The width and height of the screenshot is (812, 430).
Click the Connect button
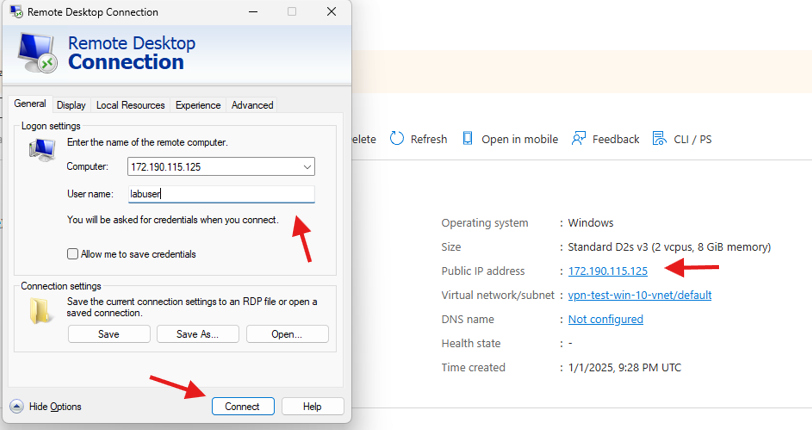(243, 407)
